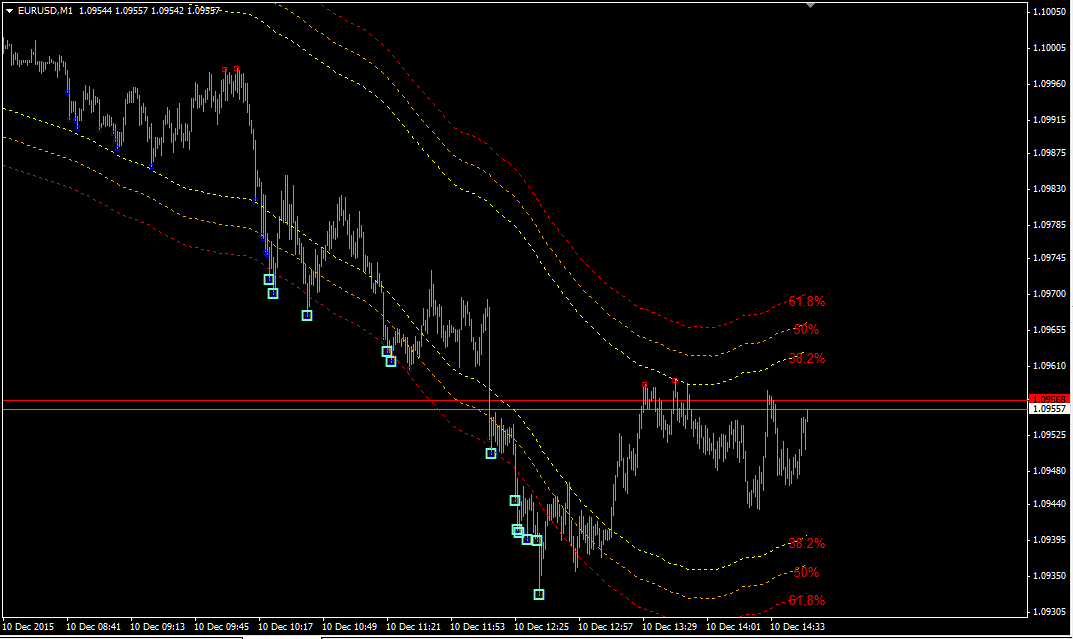Select the lower band 61.8% label
The image size is (1073, 639).
click(806, 600)
